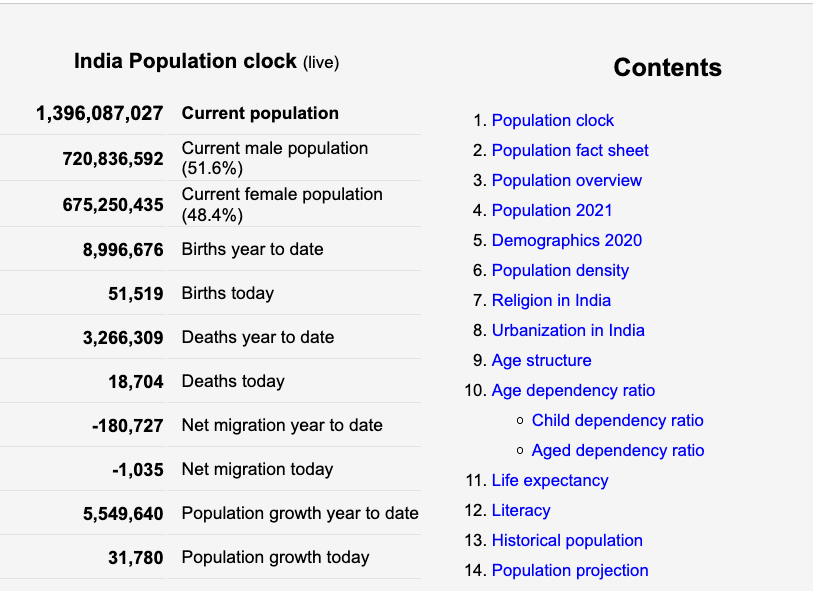Image resolution: width=813 pixels, height=591 pixels.
Task: Select Aged dependency ratio subsection link
Action: click(618, 451)
